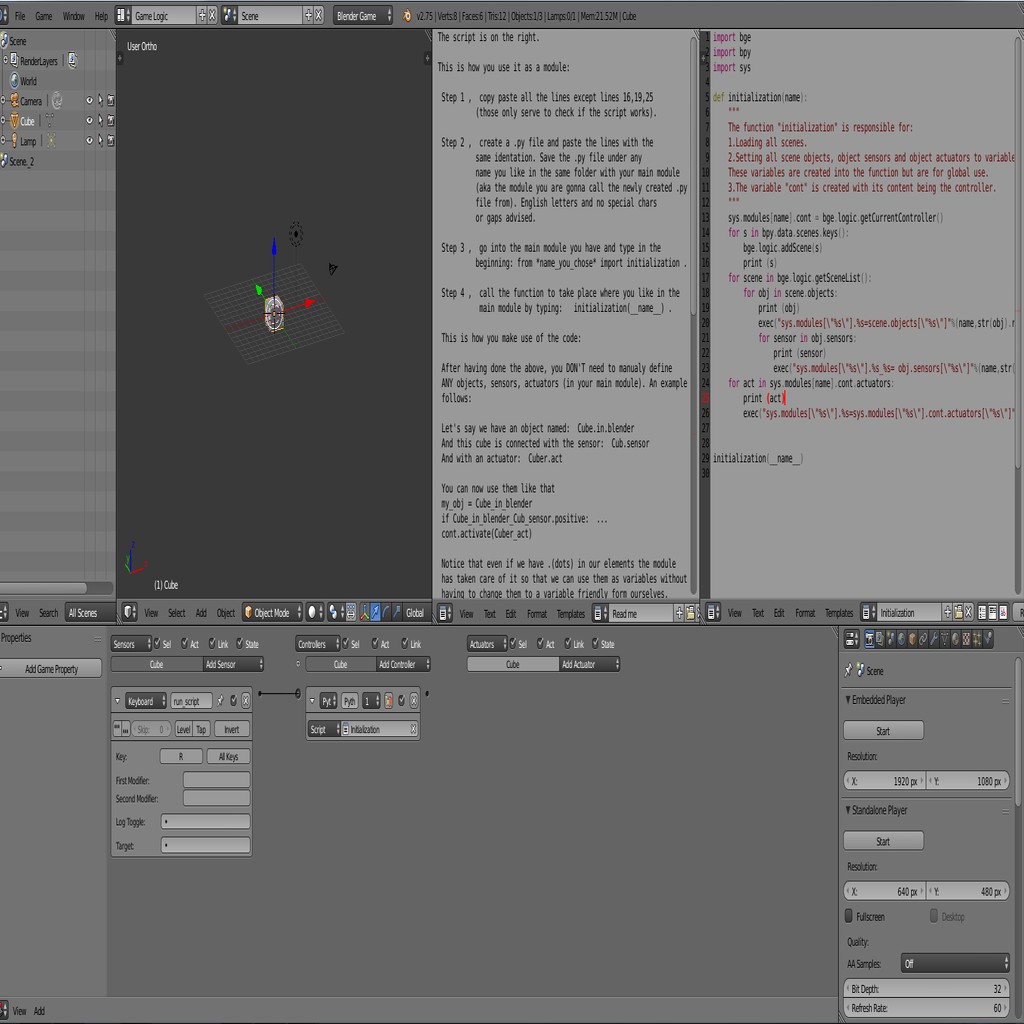Toggle line numbers icon in text editor header

980,614
